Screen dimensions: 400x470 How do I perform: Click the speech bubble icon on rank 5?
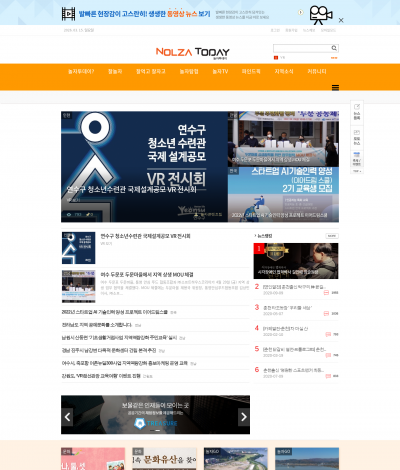point(328,355)
